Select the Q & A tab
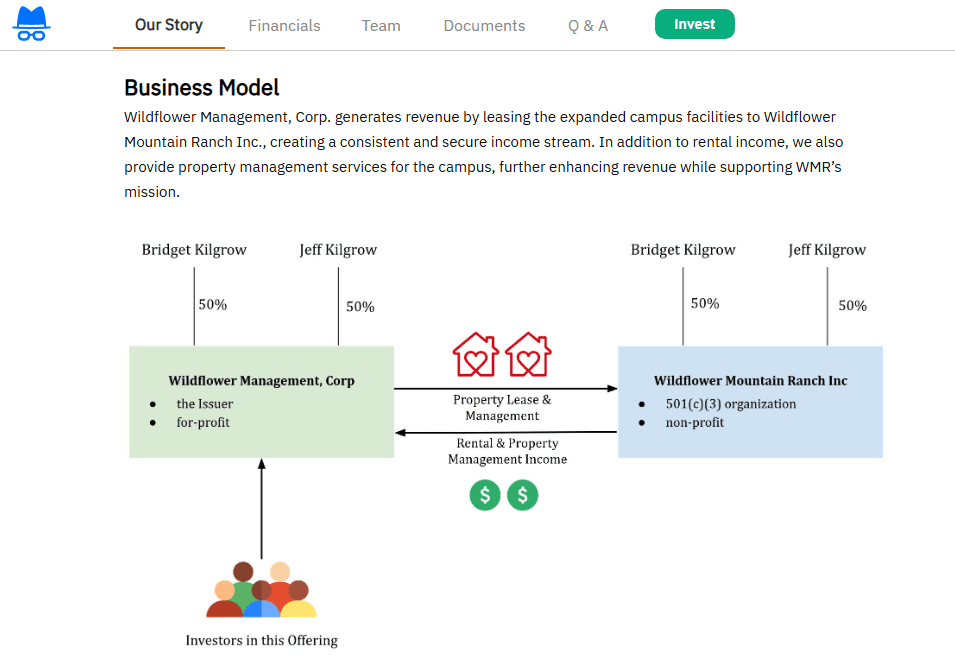Viewport: 955px width, 655px height. [x=588, y=26]
